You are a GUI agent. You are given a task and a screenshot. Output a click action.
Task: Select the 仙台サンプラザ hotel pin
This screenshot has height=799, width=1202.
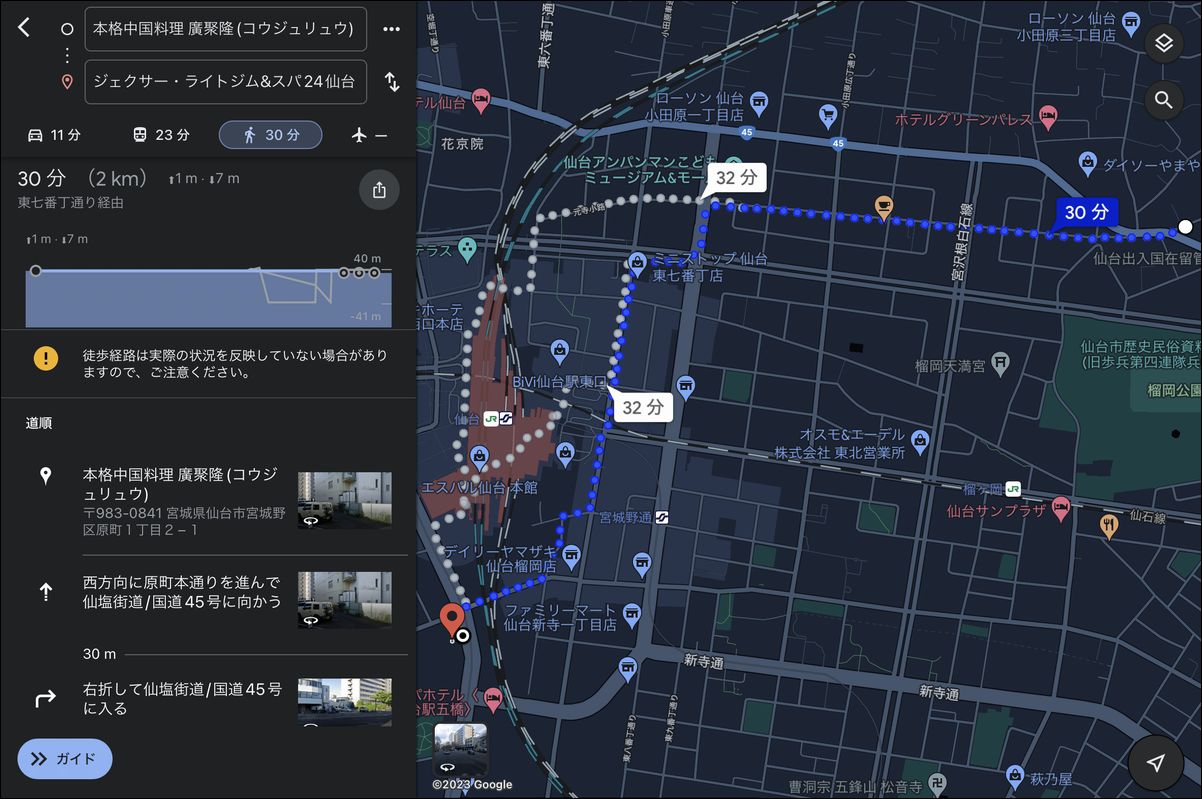click(x=1061, y=506)
